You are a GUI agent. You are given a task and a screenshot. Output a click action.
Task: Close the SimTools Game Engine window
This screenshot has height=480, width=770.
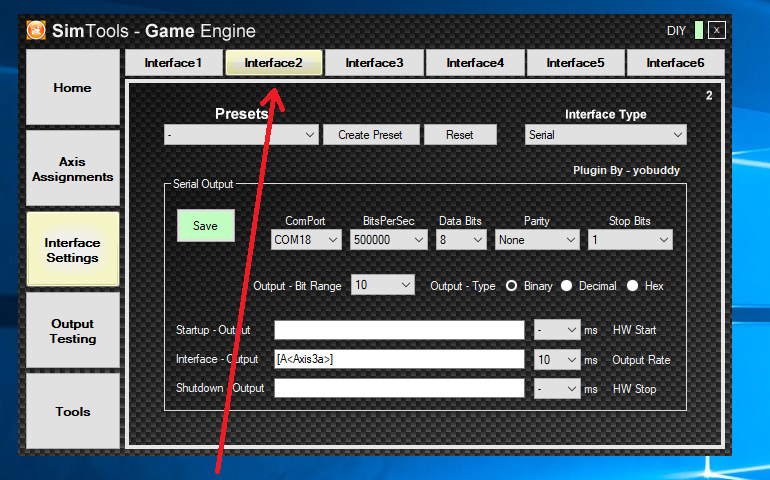pos(716,30)
